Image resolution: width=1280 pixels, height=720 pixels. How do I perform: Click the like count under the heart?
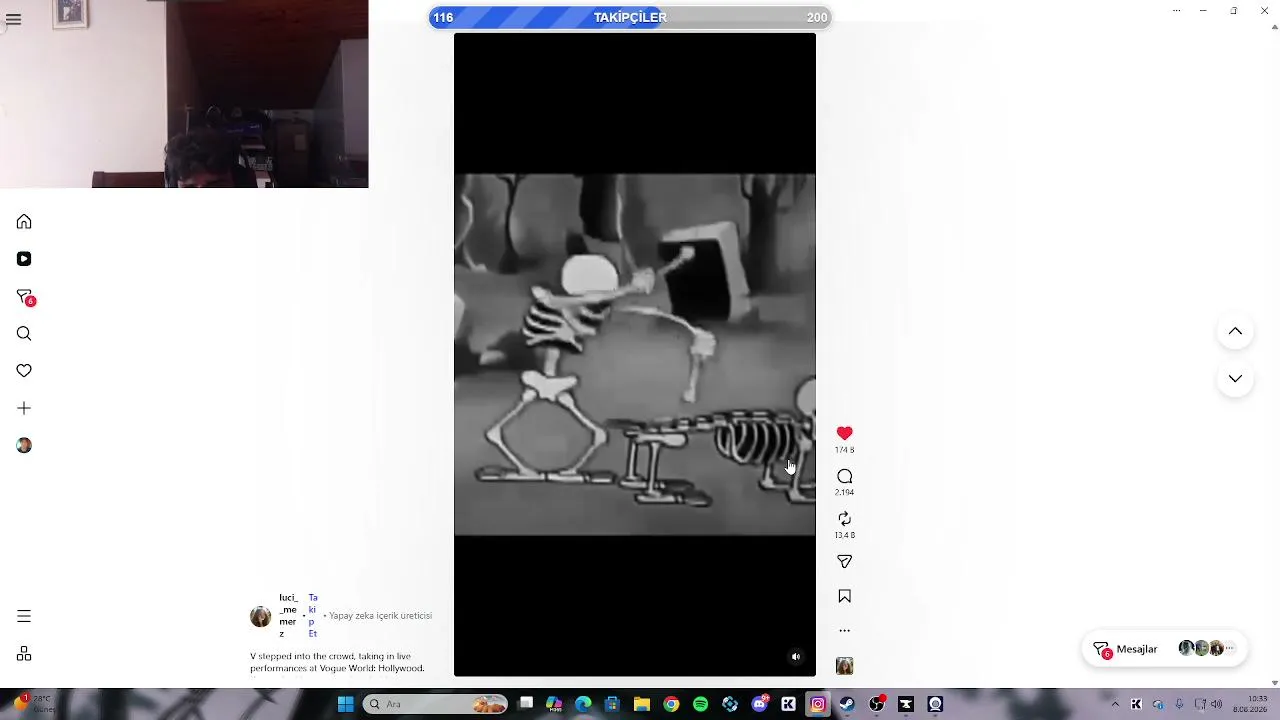click(844, 451)
